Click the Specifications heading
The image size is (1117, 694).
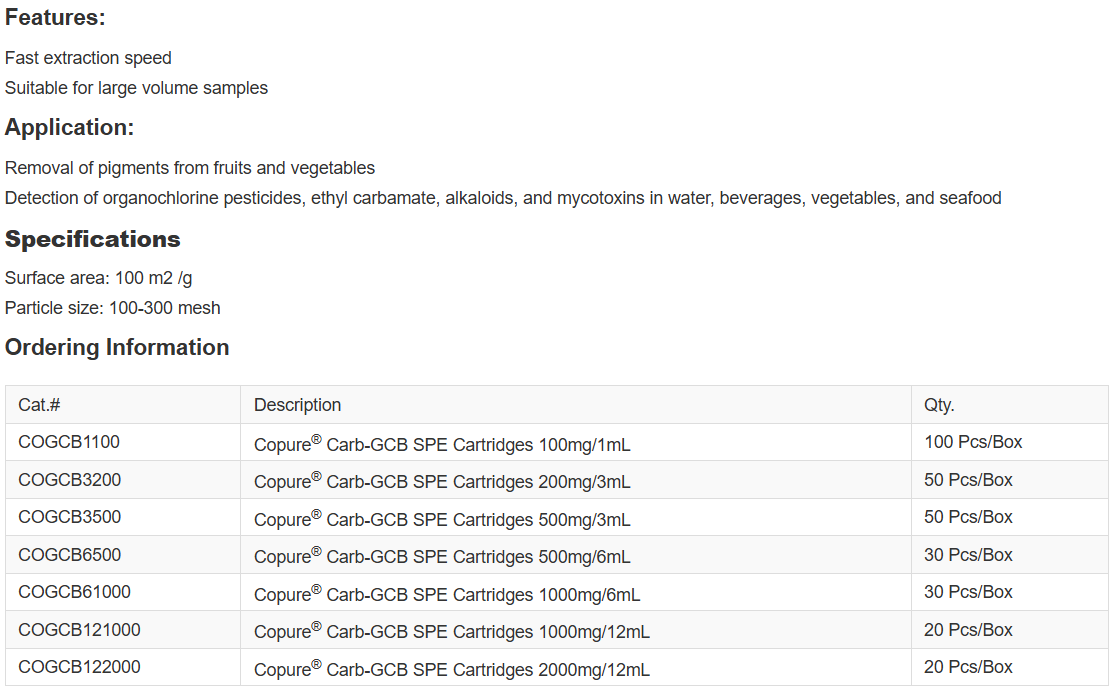click(93, 239)
